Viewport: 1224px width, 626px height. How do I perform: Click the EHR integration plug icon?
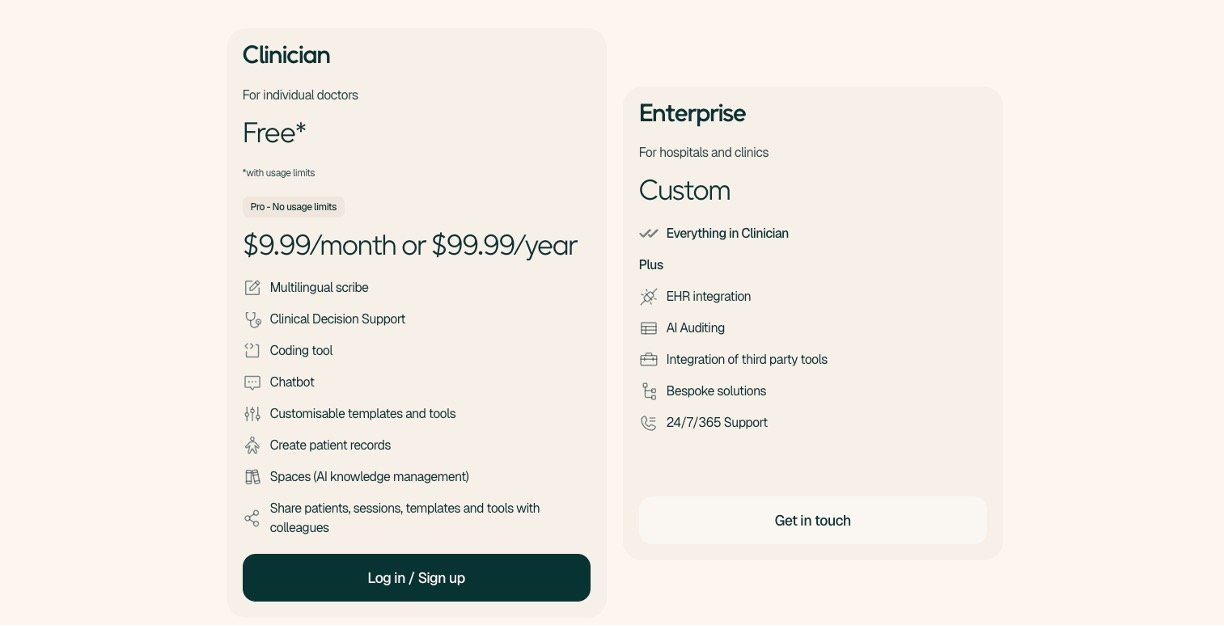click(648, 297)
